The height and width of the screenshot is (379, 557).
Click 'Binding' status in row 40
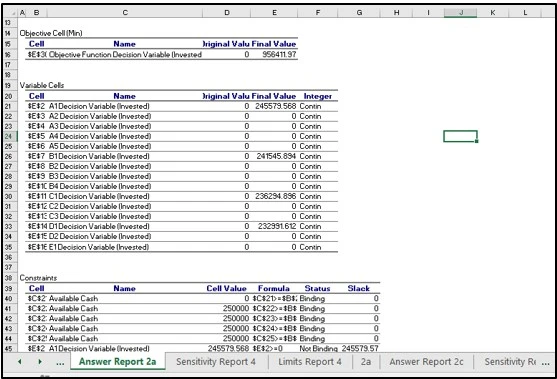312,298
